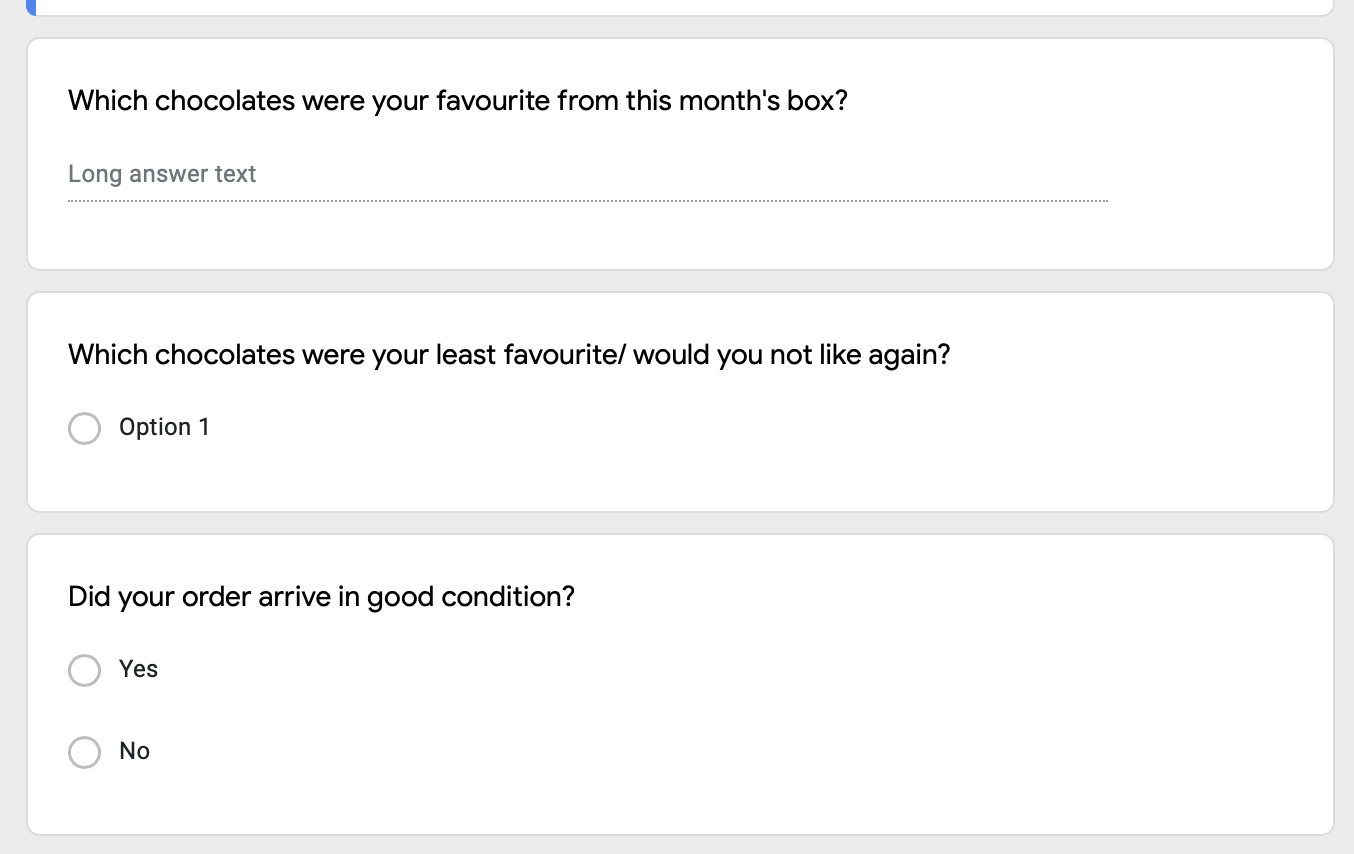Edit the "Option 1" label text
1354x854 pixels.
coord(164,427)
